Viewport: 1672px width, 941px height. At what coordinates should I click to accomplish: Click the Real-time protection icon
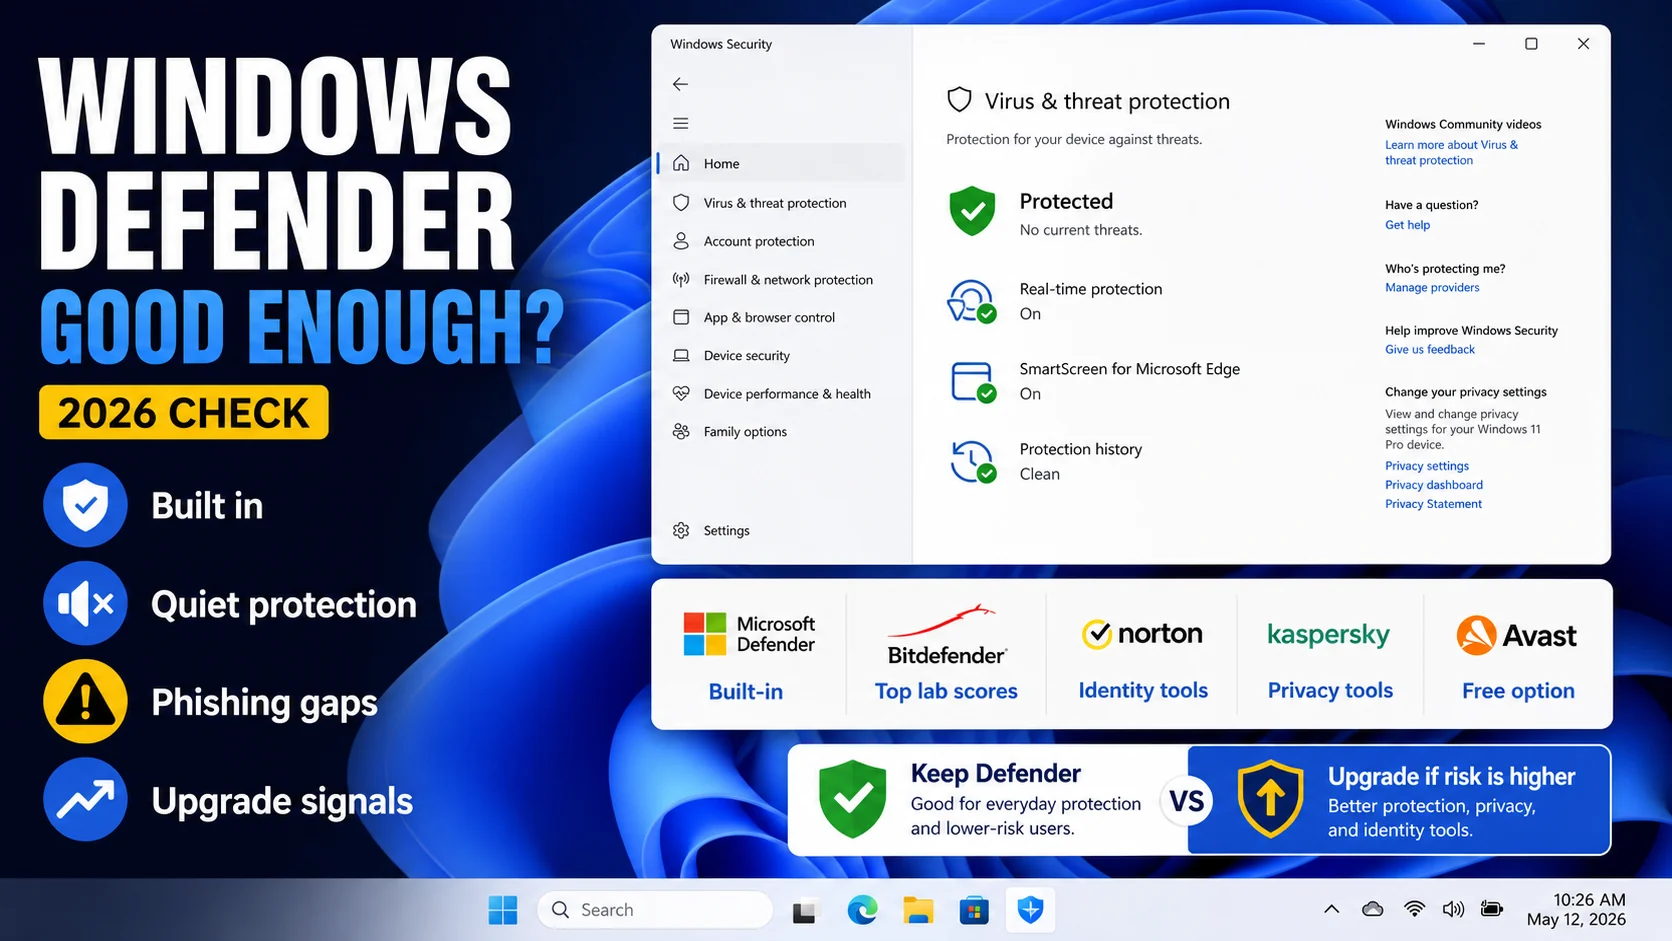pyautogui.click(x=972, y=301)
